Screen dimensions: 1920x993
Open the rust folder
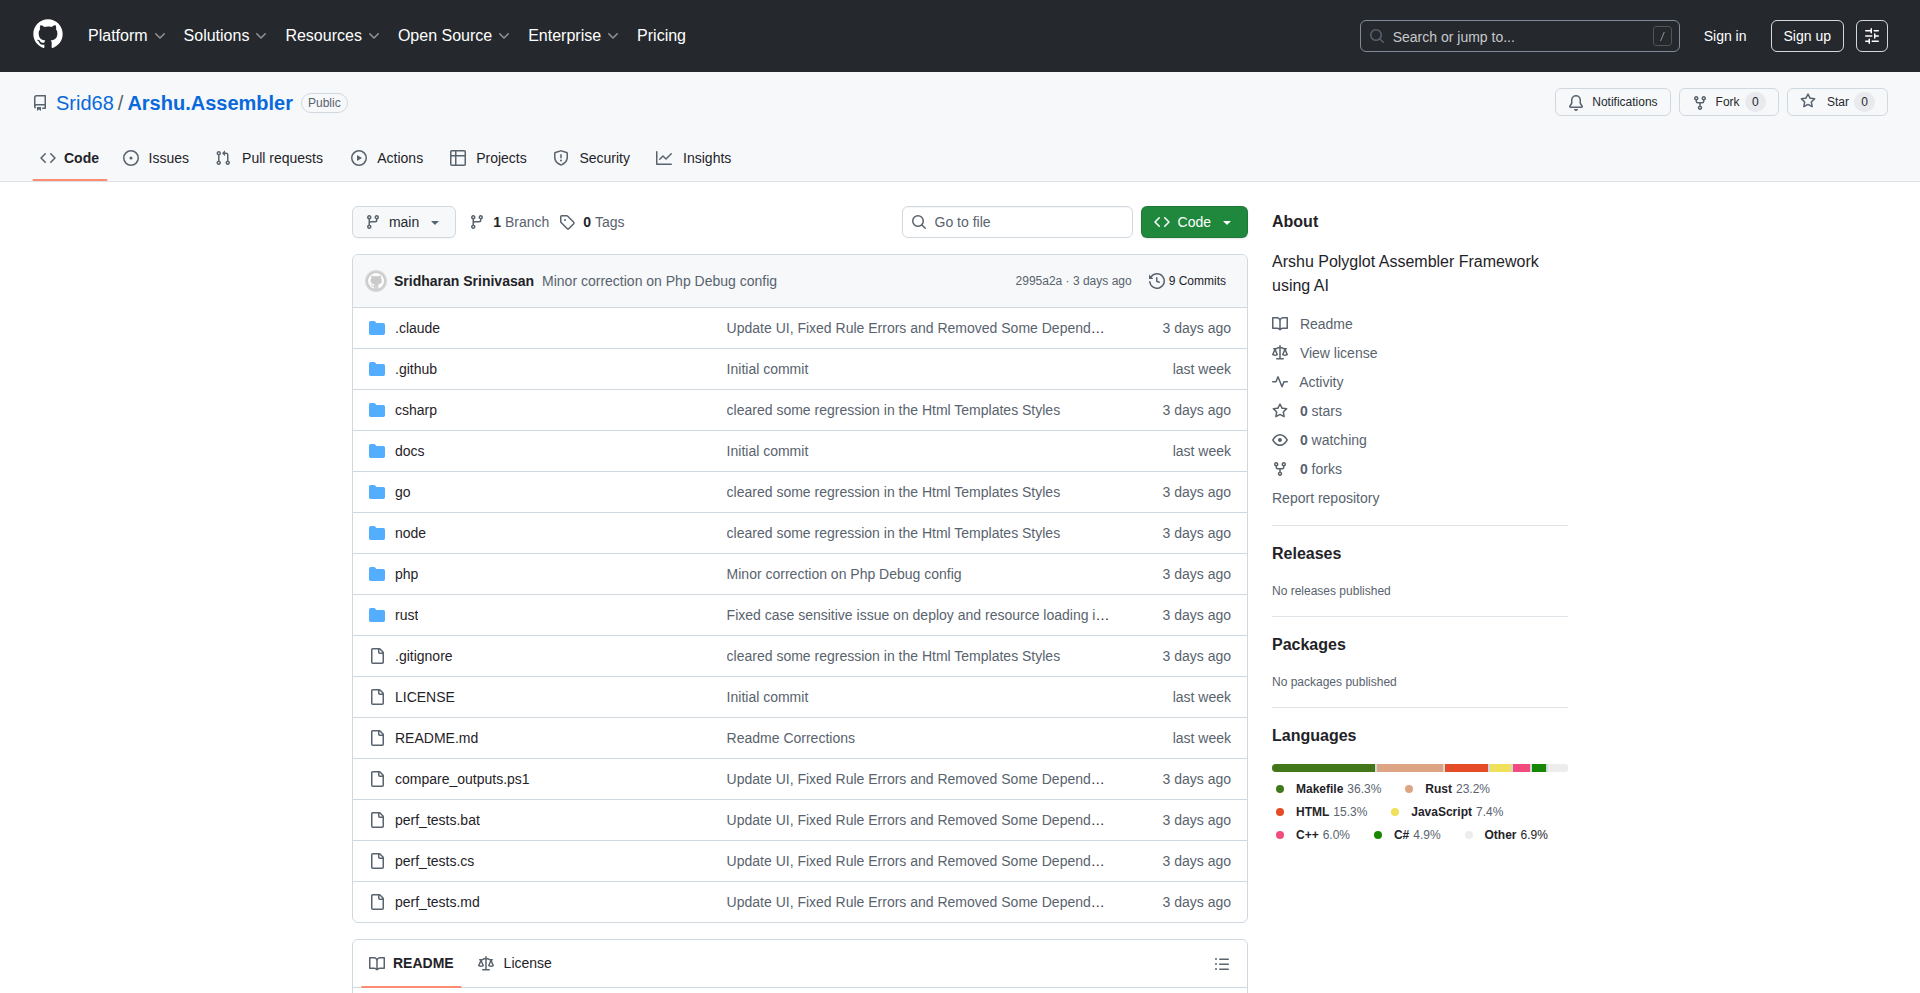(406, 615)
